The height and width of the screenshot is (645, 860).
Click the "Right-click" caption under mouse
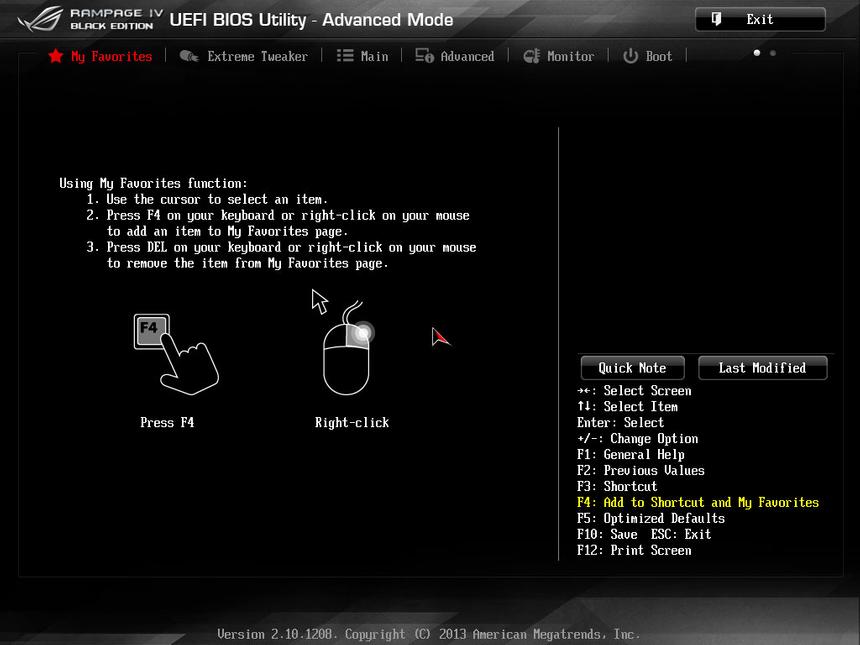pos(352,422)
